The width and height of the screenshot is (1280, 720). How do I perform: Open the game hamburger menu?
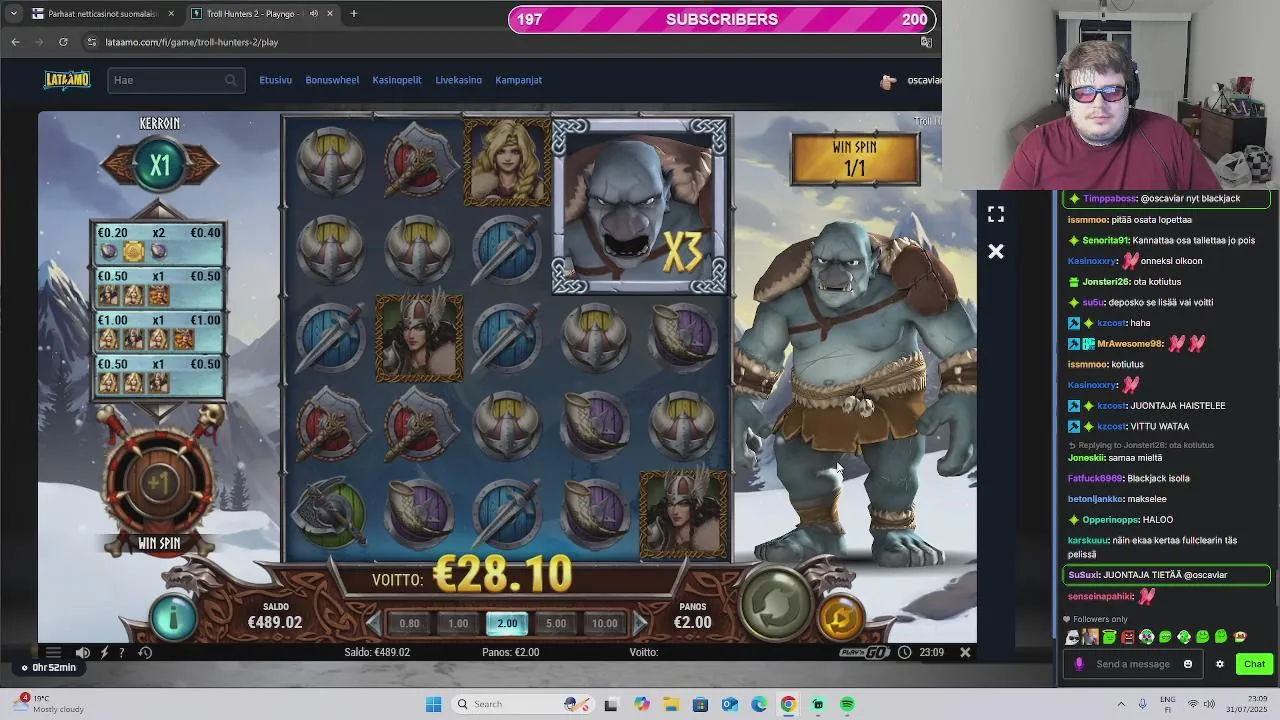(x=53, y=652)
